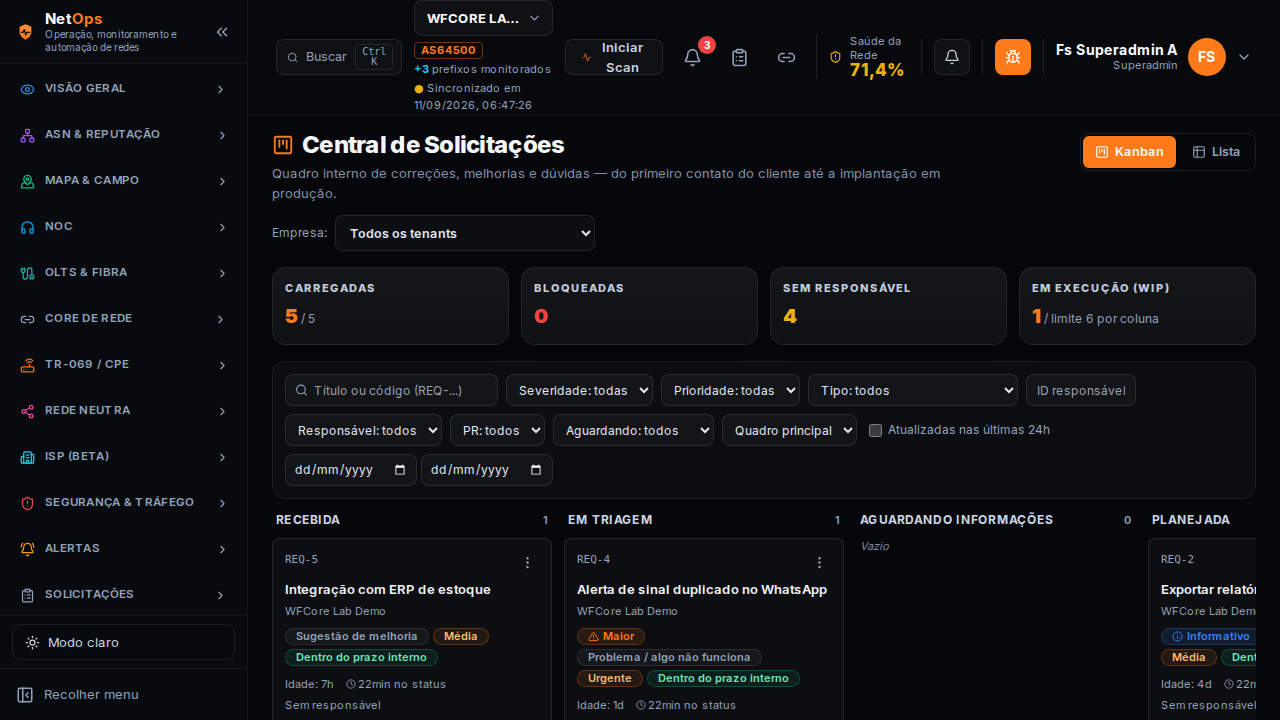Click the Recolher menu panel icon

[x=26, y=694]
